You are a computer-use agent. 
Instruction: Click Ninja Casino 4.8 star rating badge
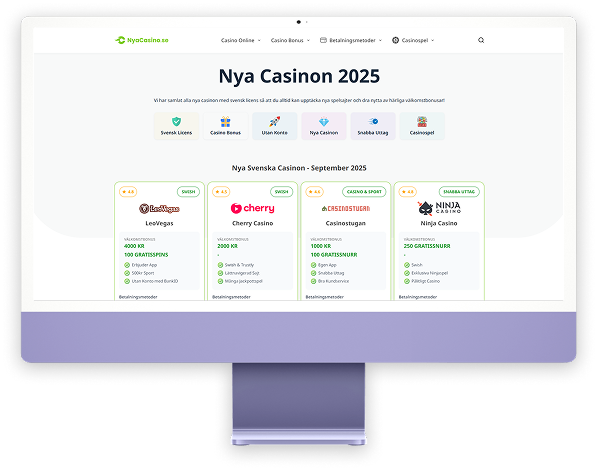click(407, 192)
